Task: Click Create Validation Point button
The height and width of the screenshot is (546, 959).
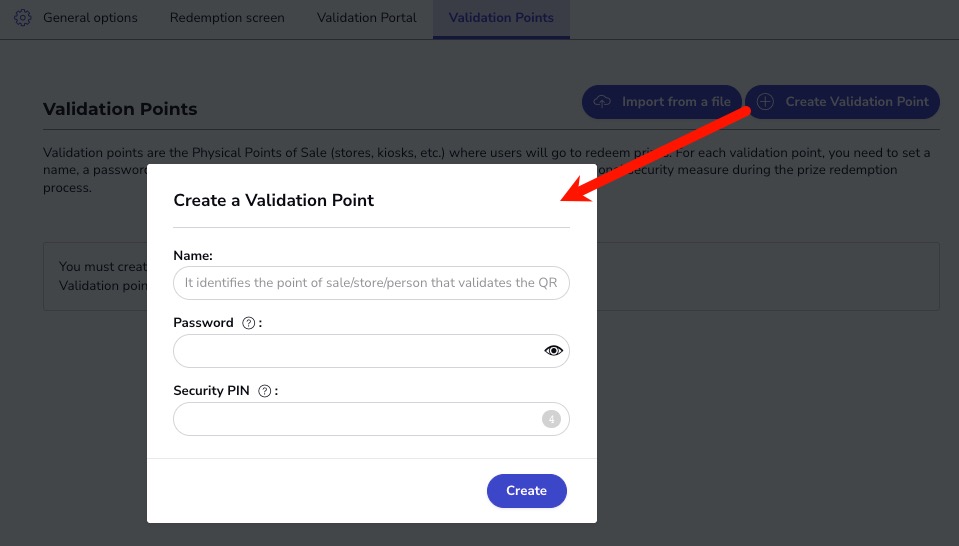Action: click(x=842, y=101)
